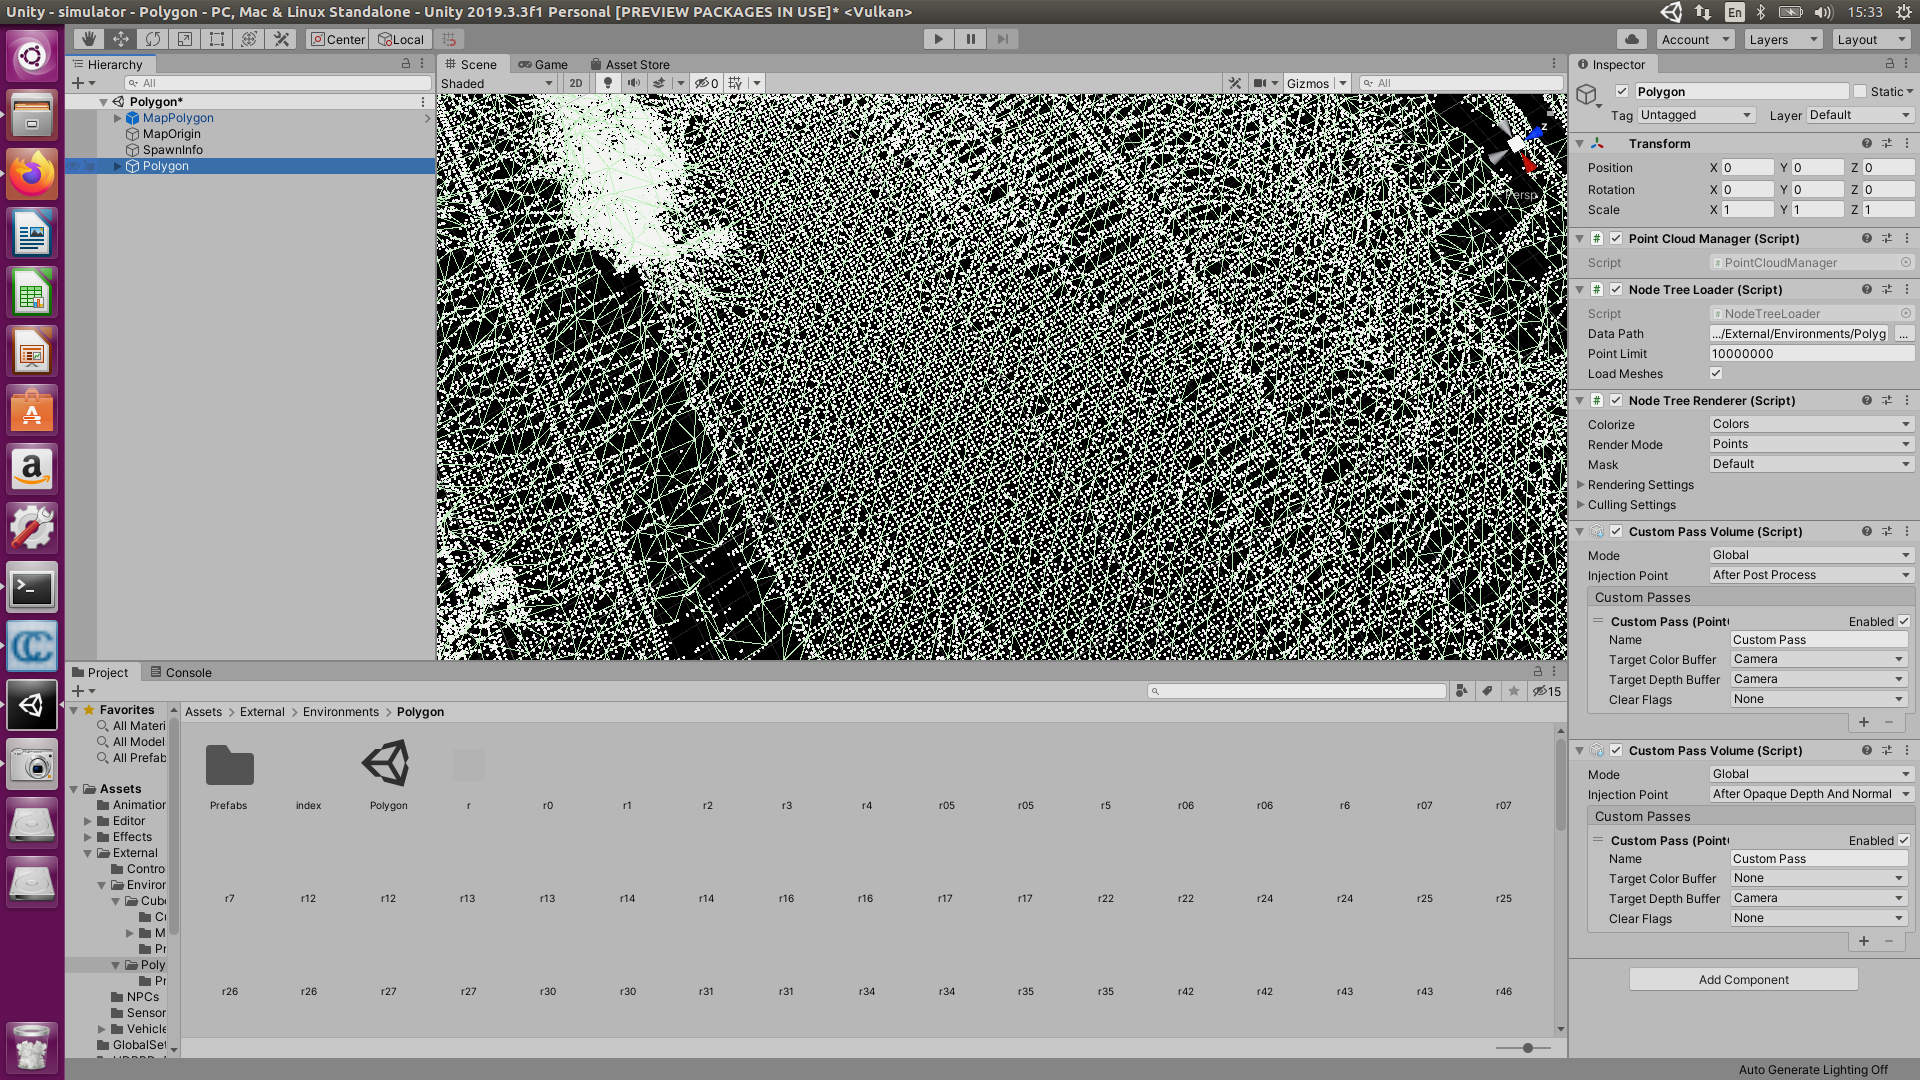
Task: Disable Load Meshes in Node Tree Loader
Action: (1716, 373)
